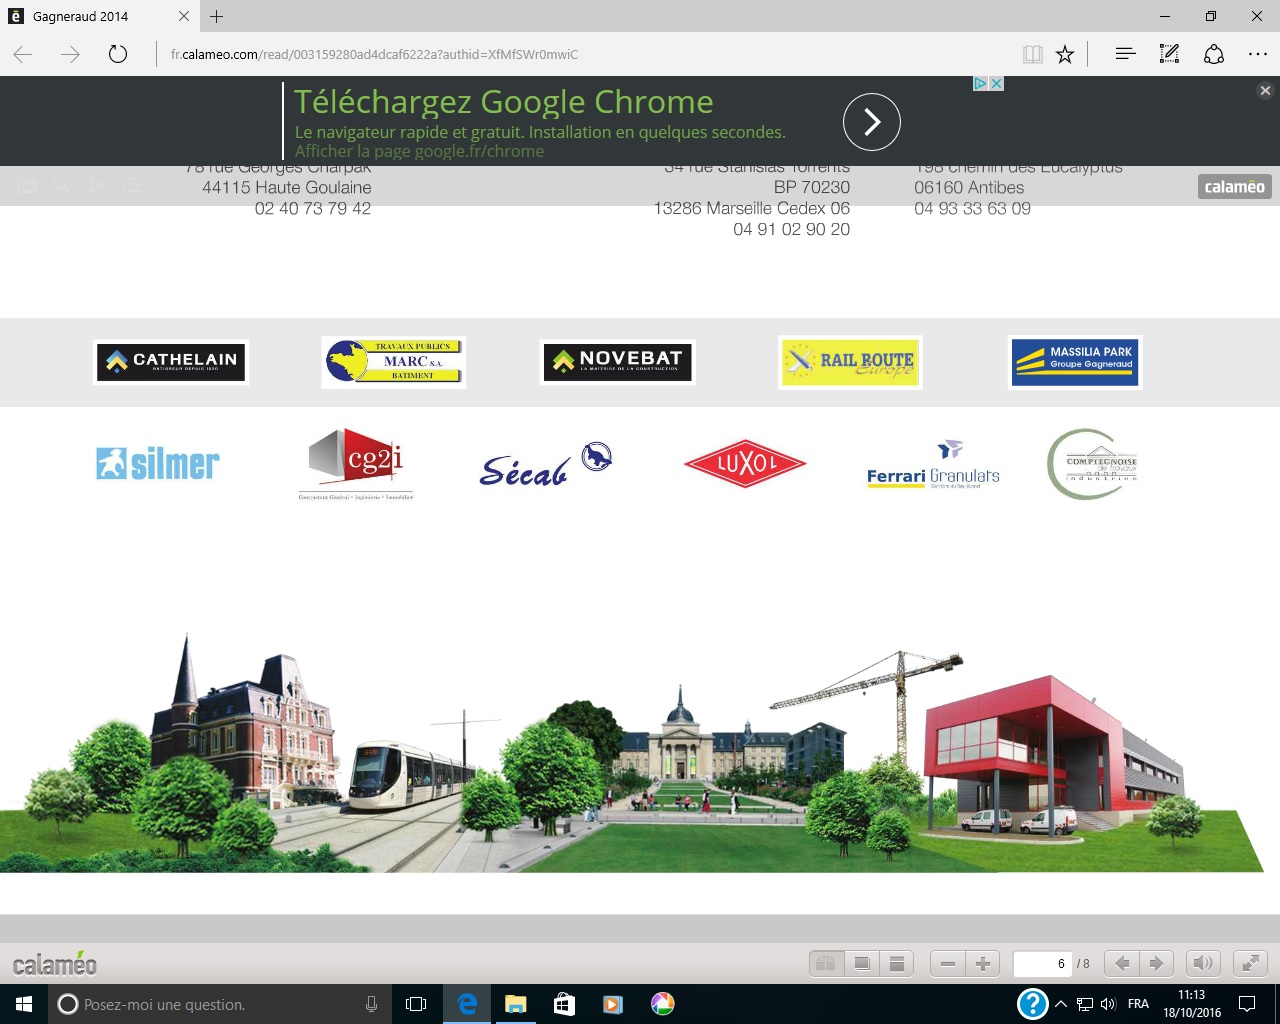The height and width of the screenshot is (1024, 1280).
Task: Open the Action Center notifications
Action: (x=1247, y=1004)
